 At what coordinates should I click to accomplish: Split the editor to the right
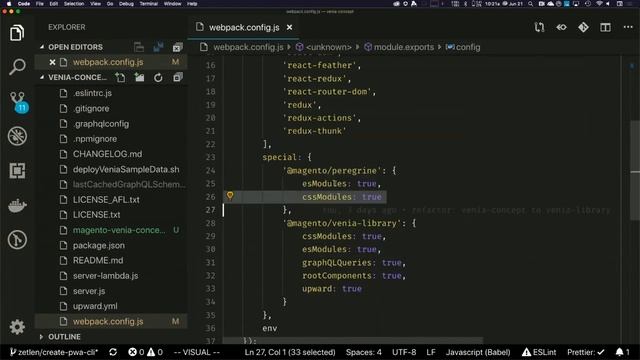pos(605,27)
